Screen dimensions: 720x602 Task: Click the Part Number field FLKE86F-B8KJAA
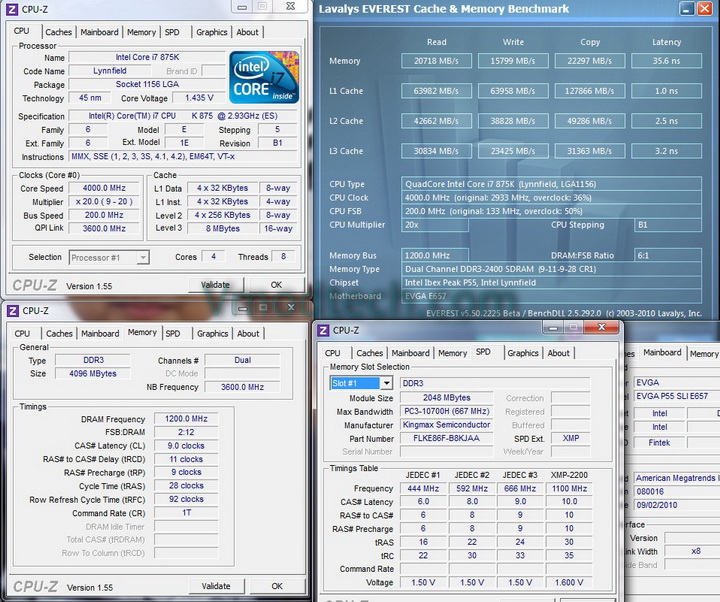446,438
